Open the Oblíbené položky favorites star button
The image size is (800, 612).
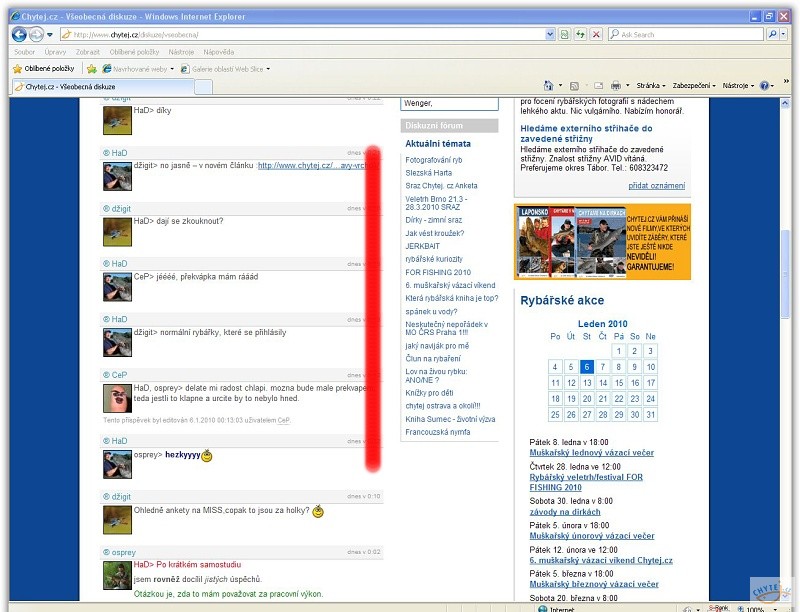[x=44, y=69]
